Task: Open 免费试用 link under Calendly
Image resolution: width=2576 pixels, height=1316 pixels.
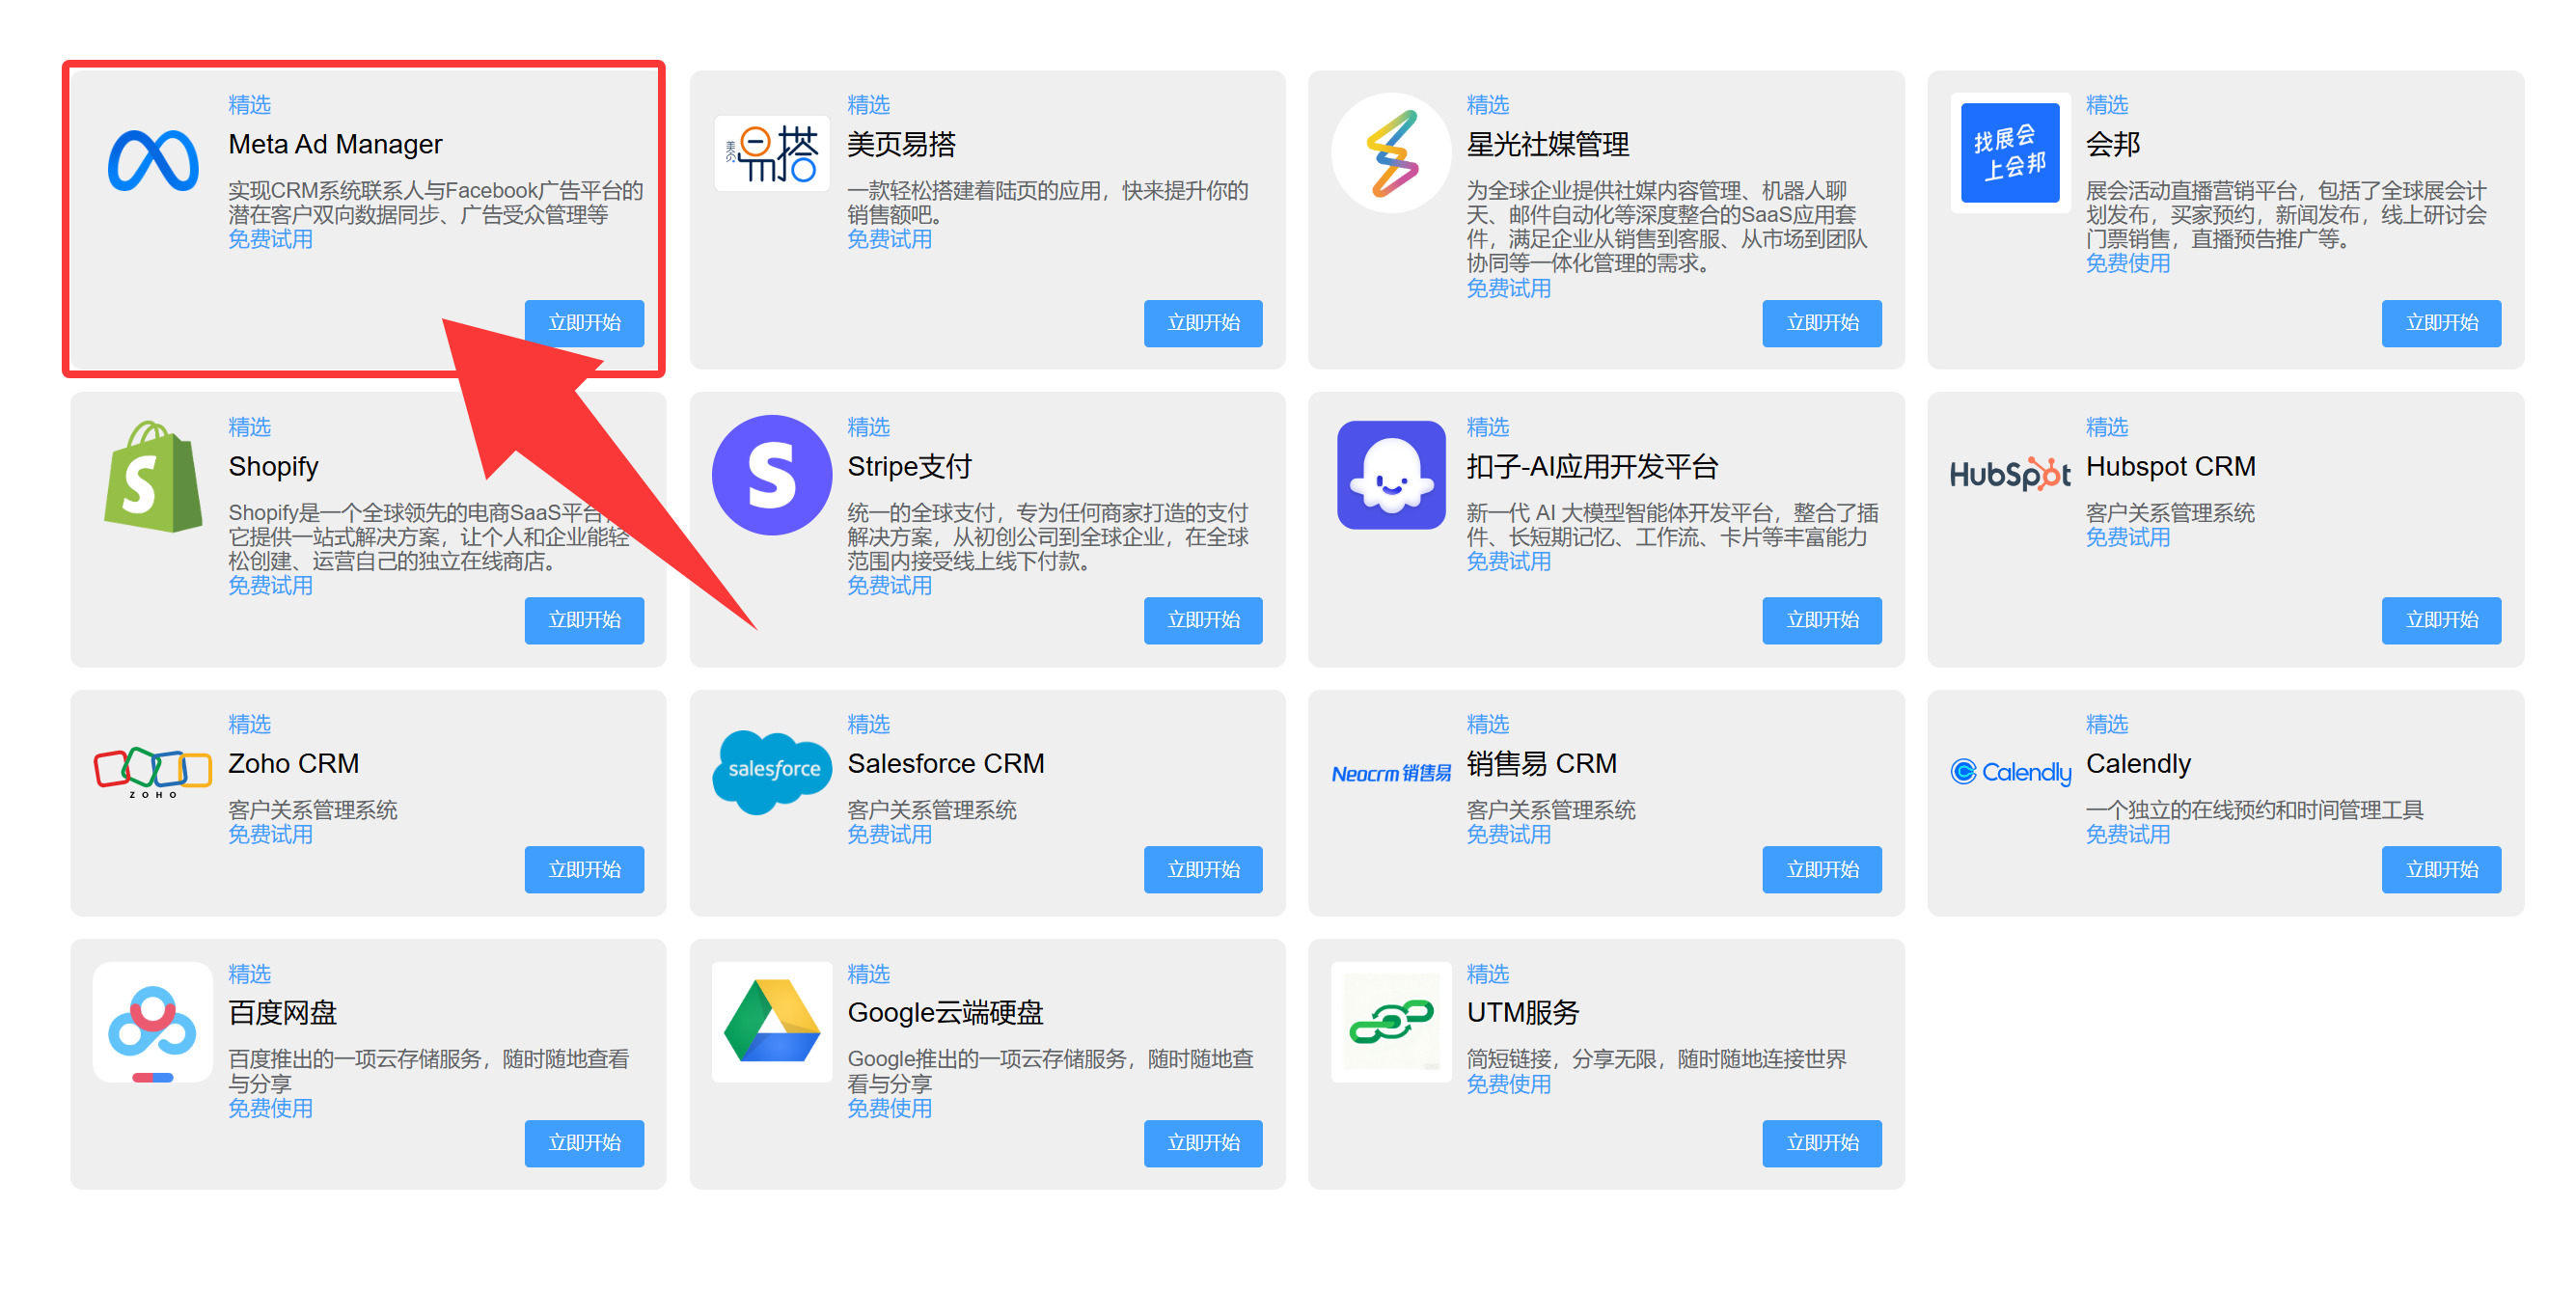Action: pos(2127,834)
